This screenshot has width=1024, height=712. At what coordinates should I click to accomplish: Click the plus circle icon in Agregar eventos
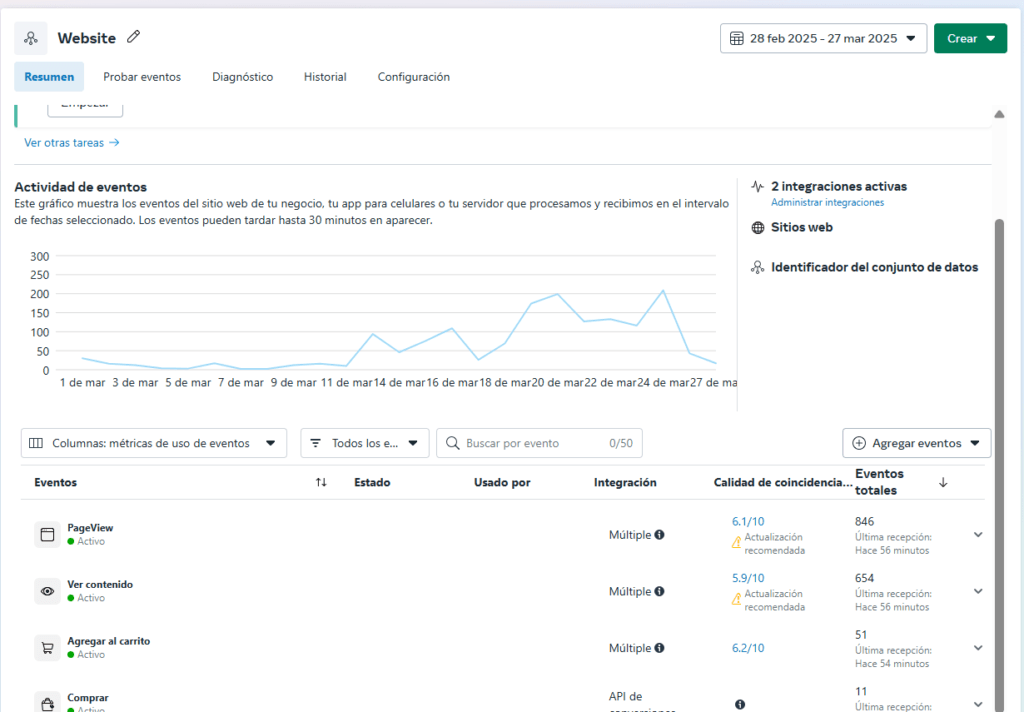(x=859, y=443)
